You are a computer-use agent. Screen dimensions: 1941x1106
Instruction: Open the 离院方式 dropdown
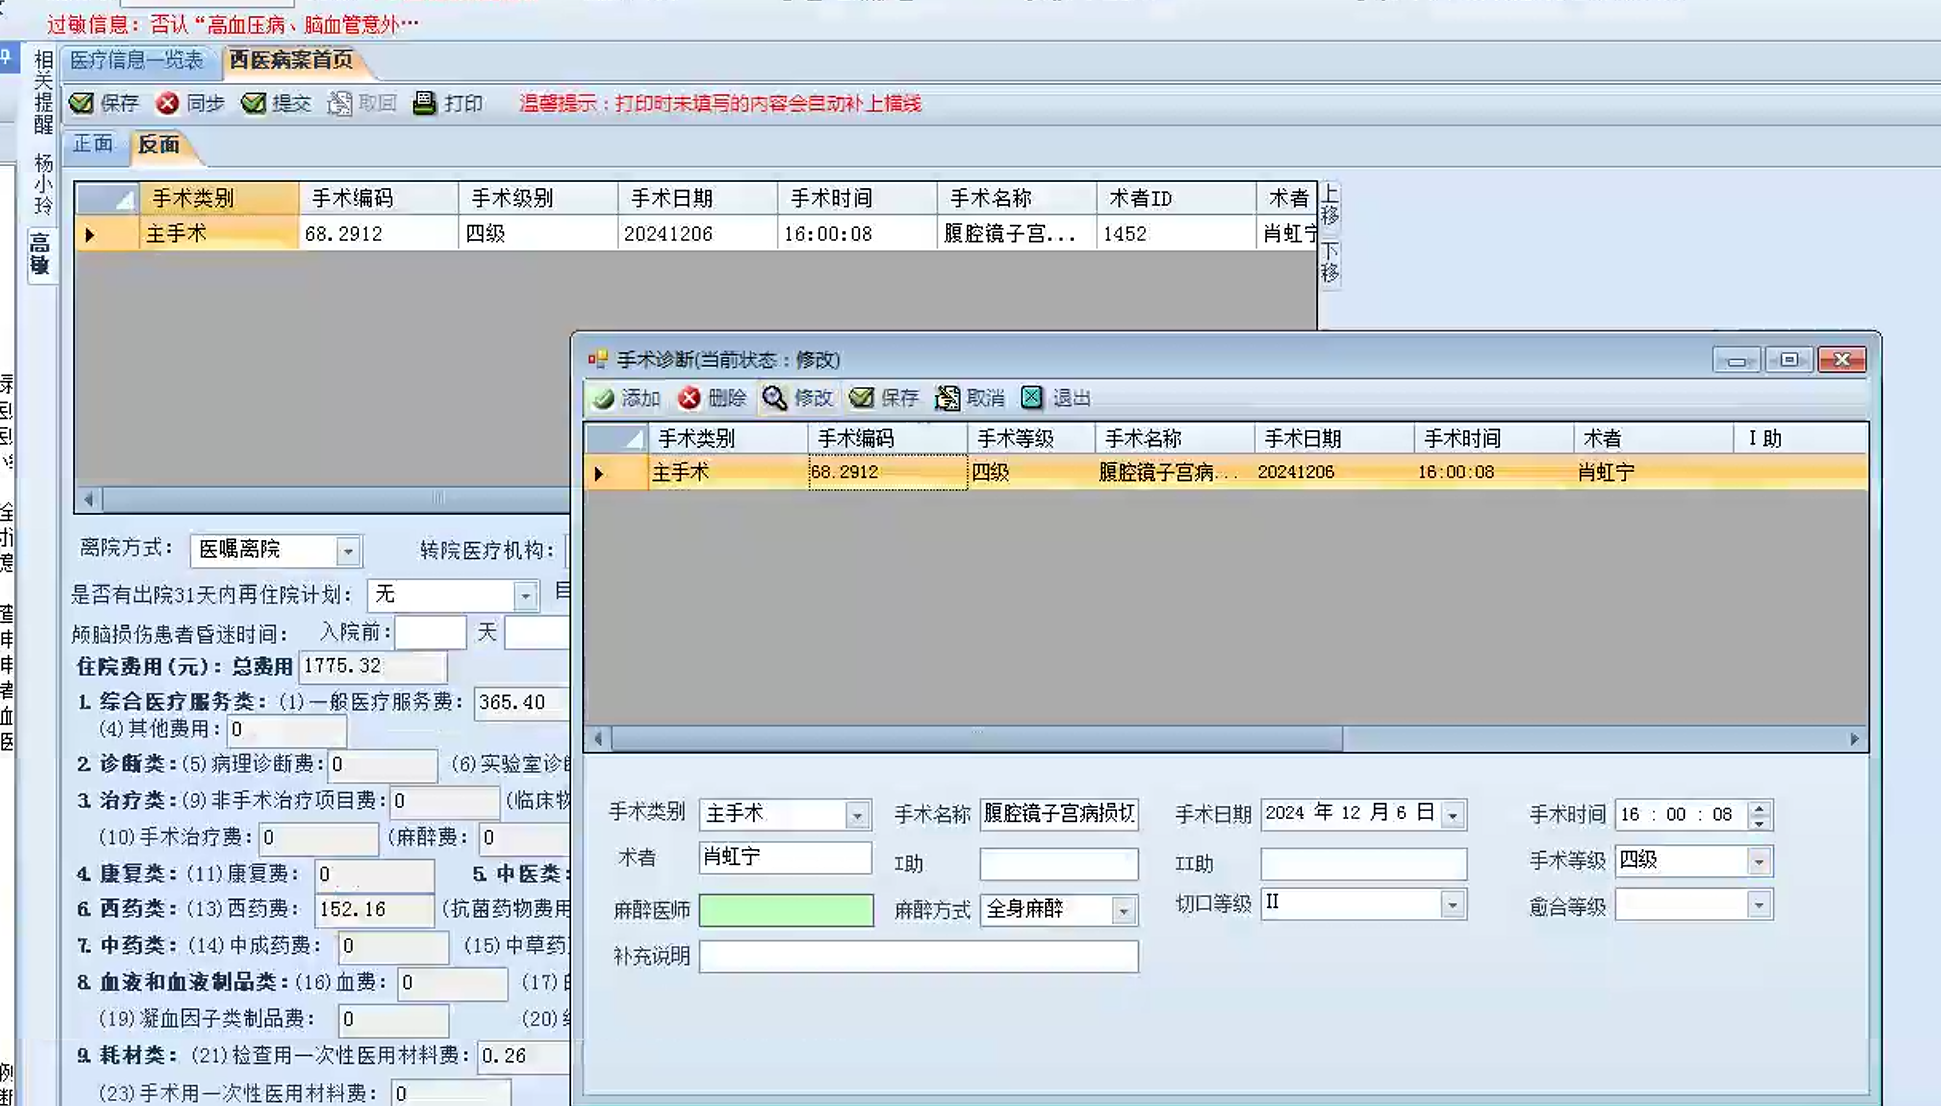pyautogui.click(x=347, y=551)
